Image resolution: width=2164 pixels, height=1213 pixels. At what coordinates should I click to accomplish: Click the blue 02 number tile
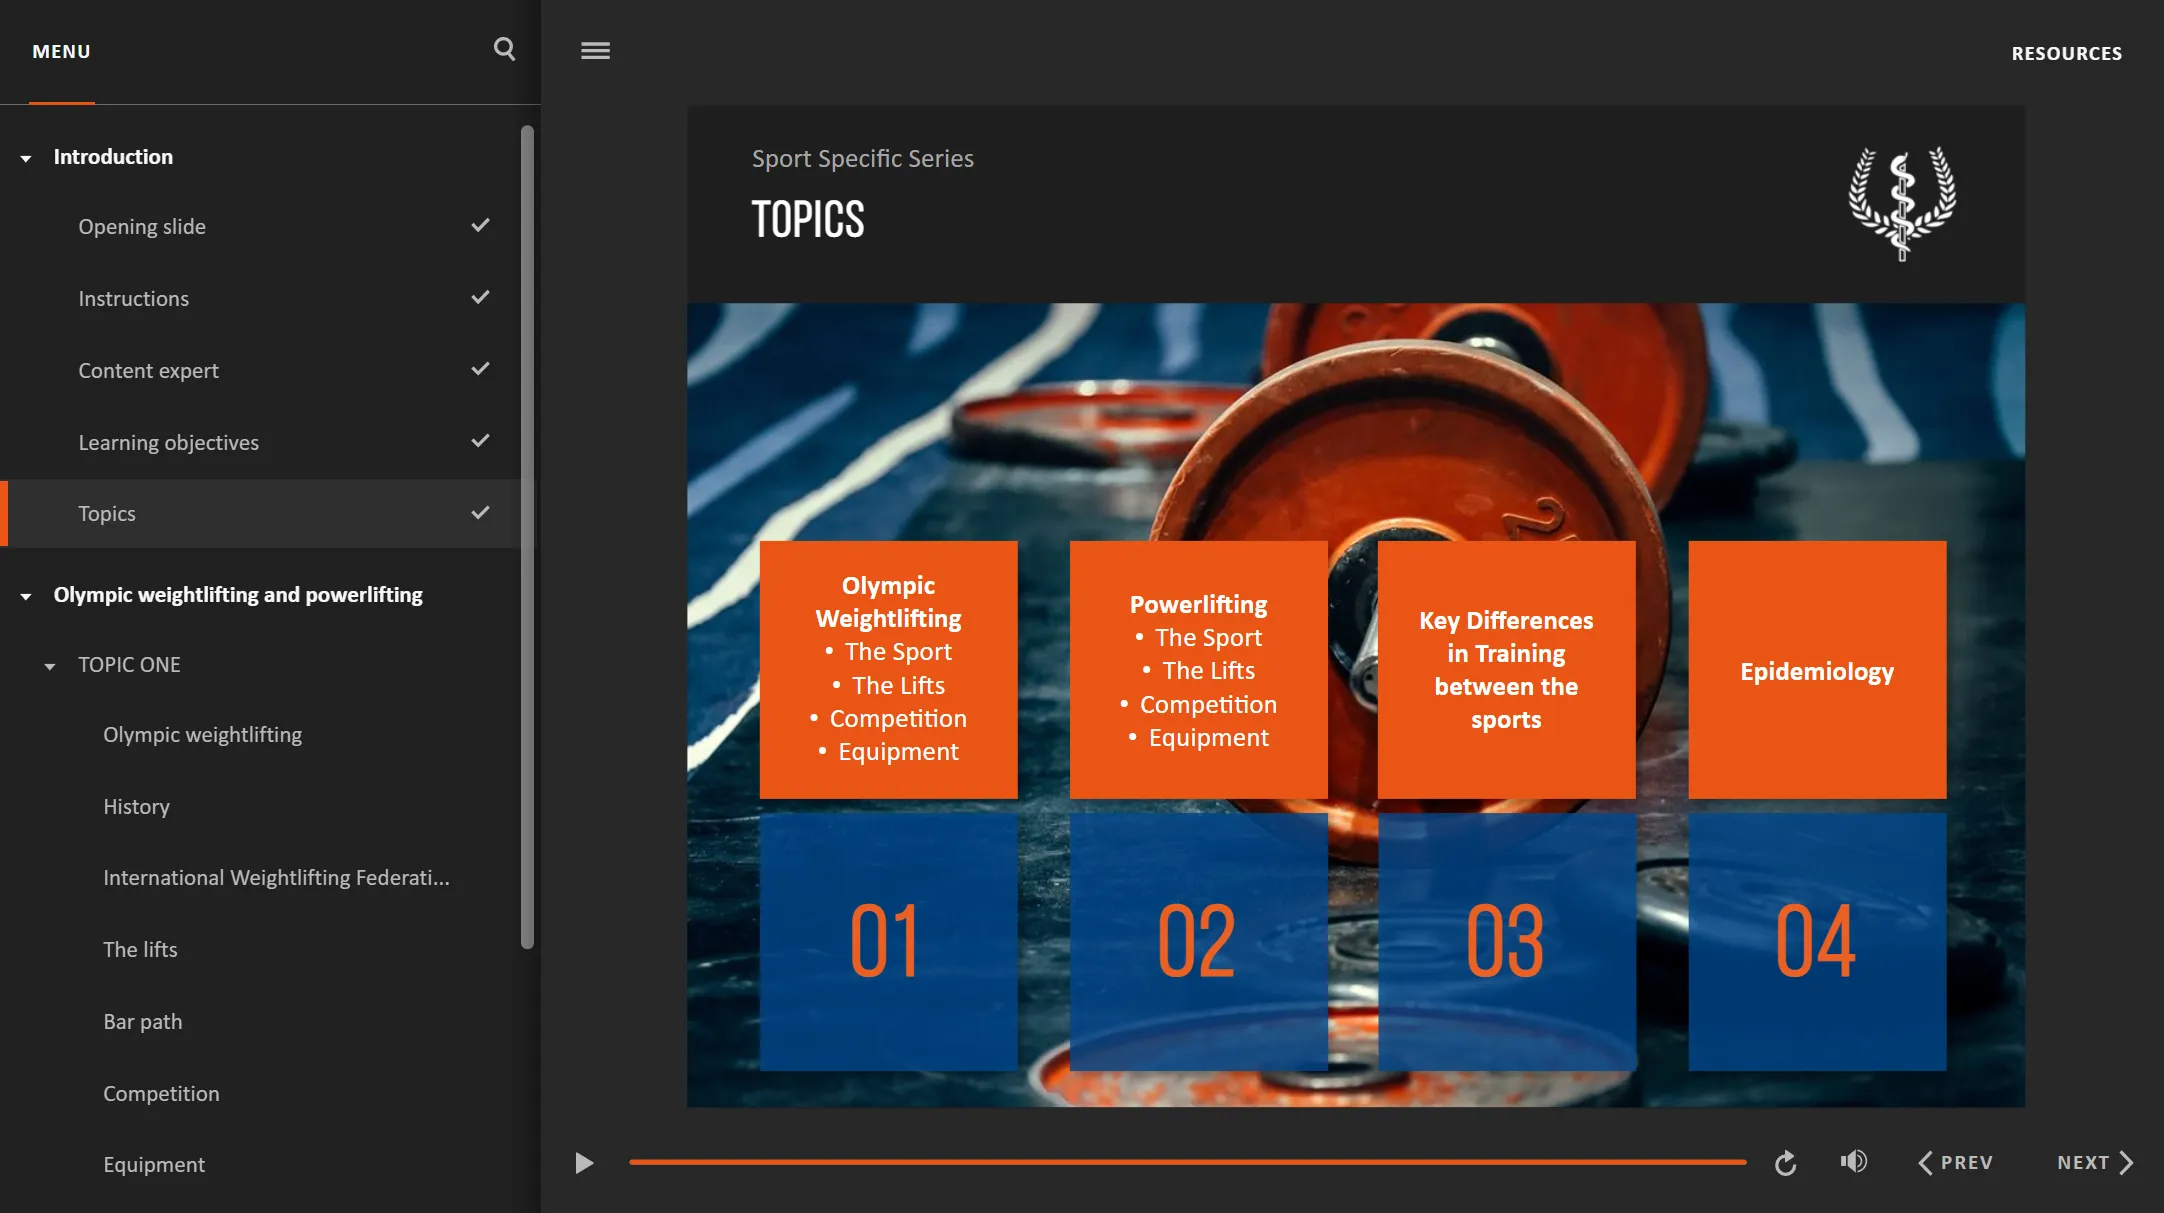(1198, 941)
